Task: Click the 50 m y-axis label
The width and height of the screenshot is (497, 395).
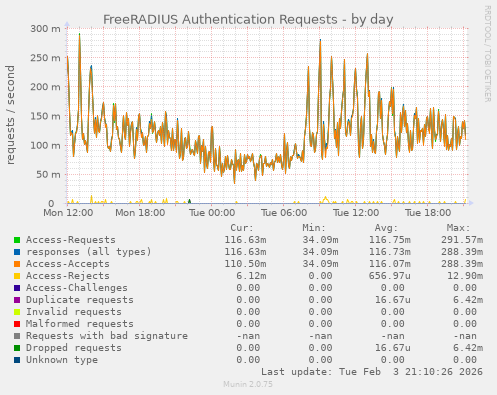Action: 48,175
